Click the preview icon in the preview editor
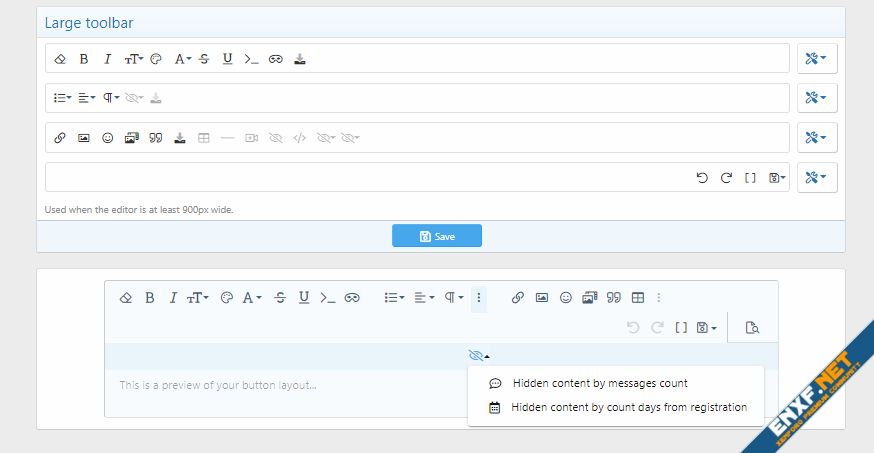The image size is (874, 453). (753, 327)
